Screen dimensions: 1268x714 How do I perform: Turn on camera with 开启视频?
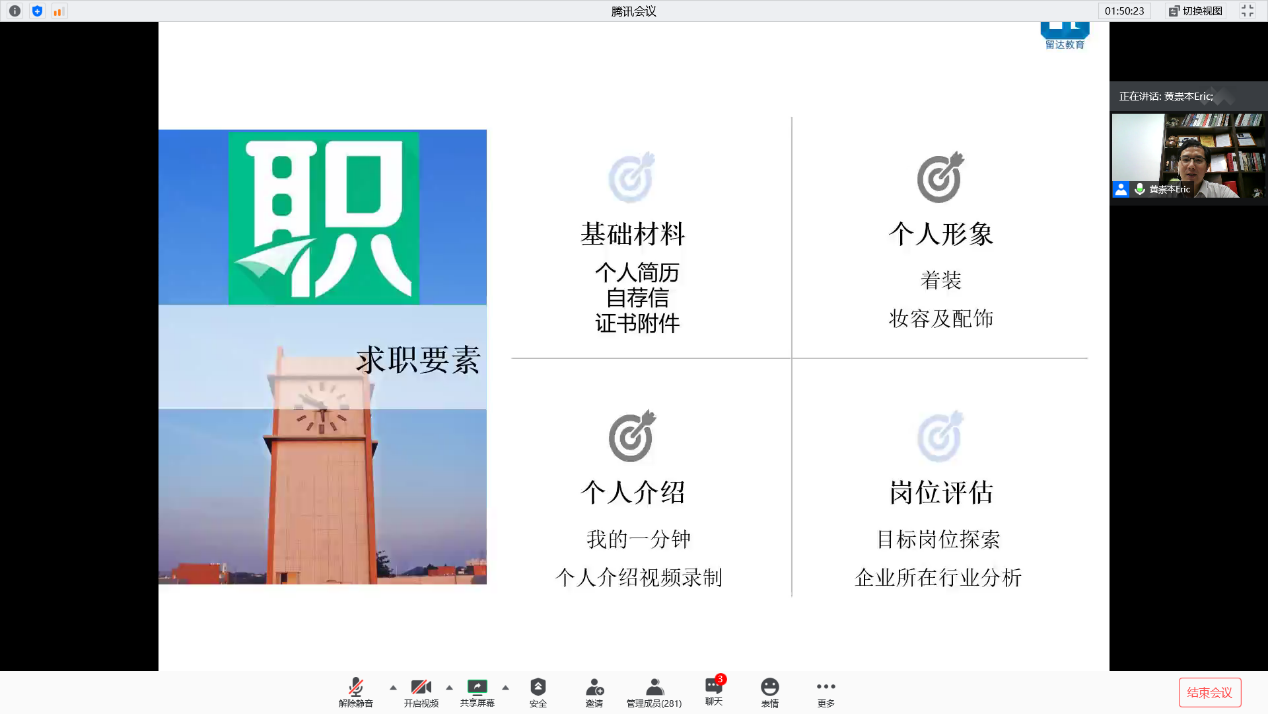421,692
